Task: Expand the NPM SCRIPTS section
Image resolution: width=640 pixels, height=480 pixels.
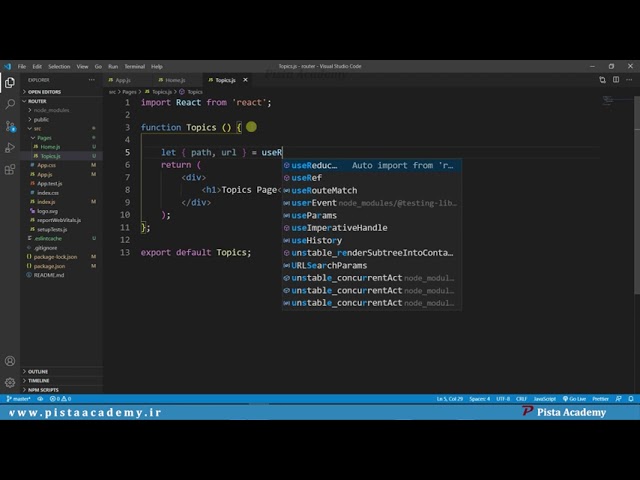Action: click(61, 390)
